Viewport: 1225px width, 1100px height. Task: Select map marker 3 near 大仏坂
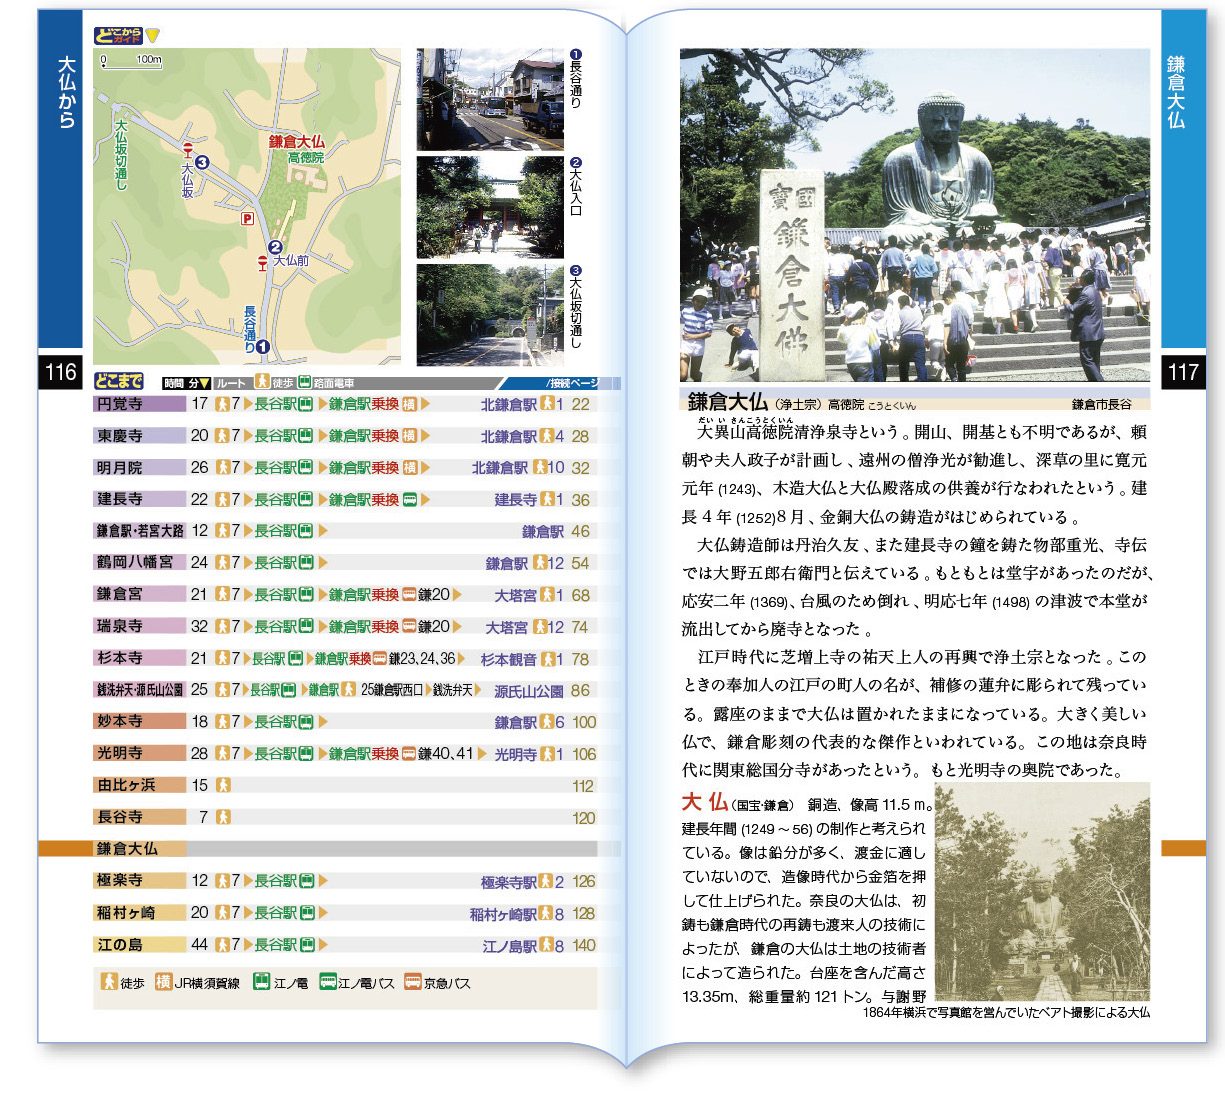(x=202, y=162)
